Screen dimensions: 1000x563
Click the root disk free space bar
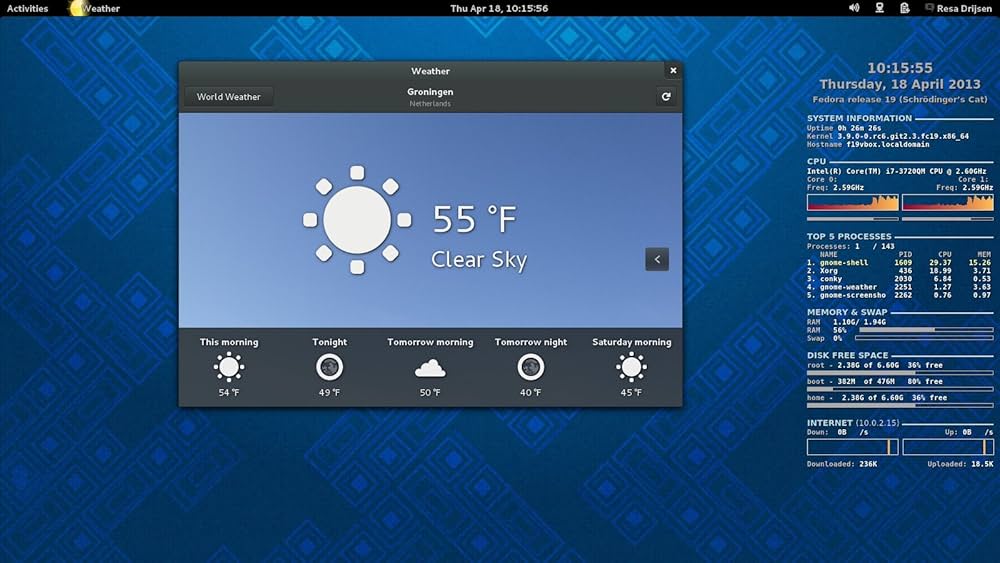900,373
